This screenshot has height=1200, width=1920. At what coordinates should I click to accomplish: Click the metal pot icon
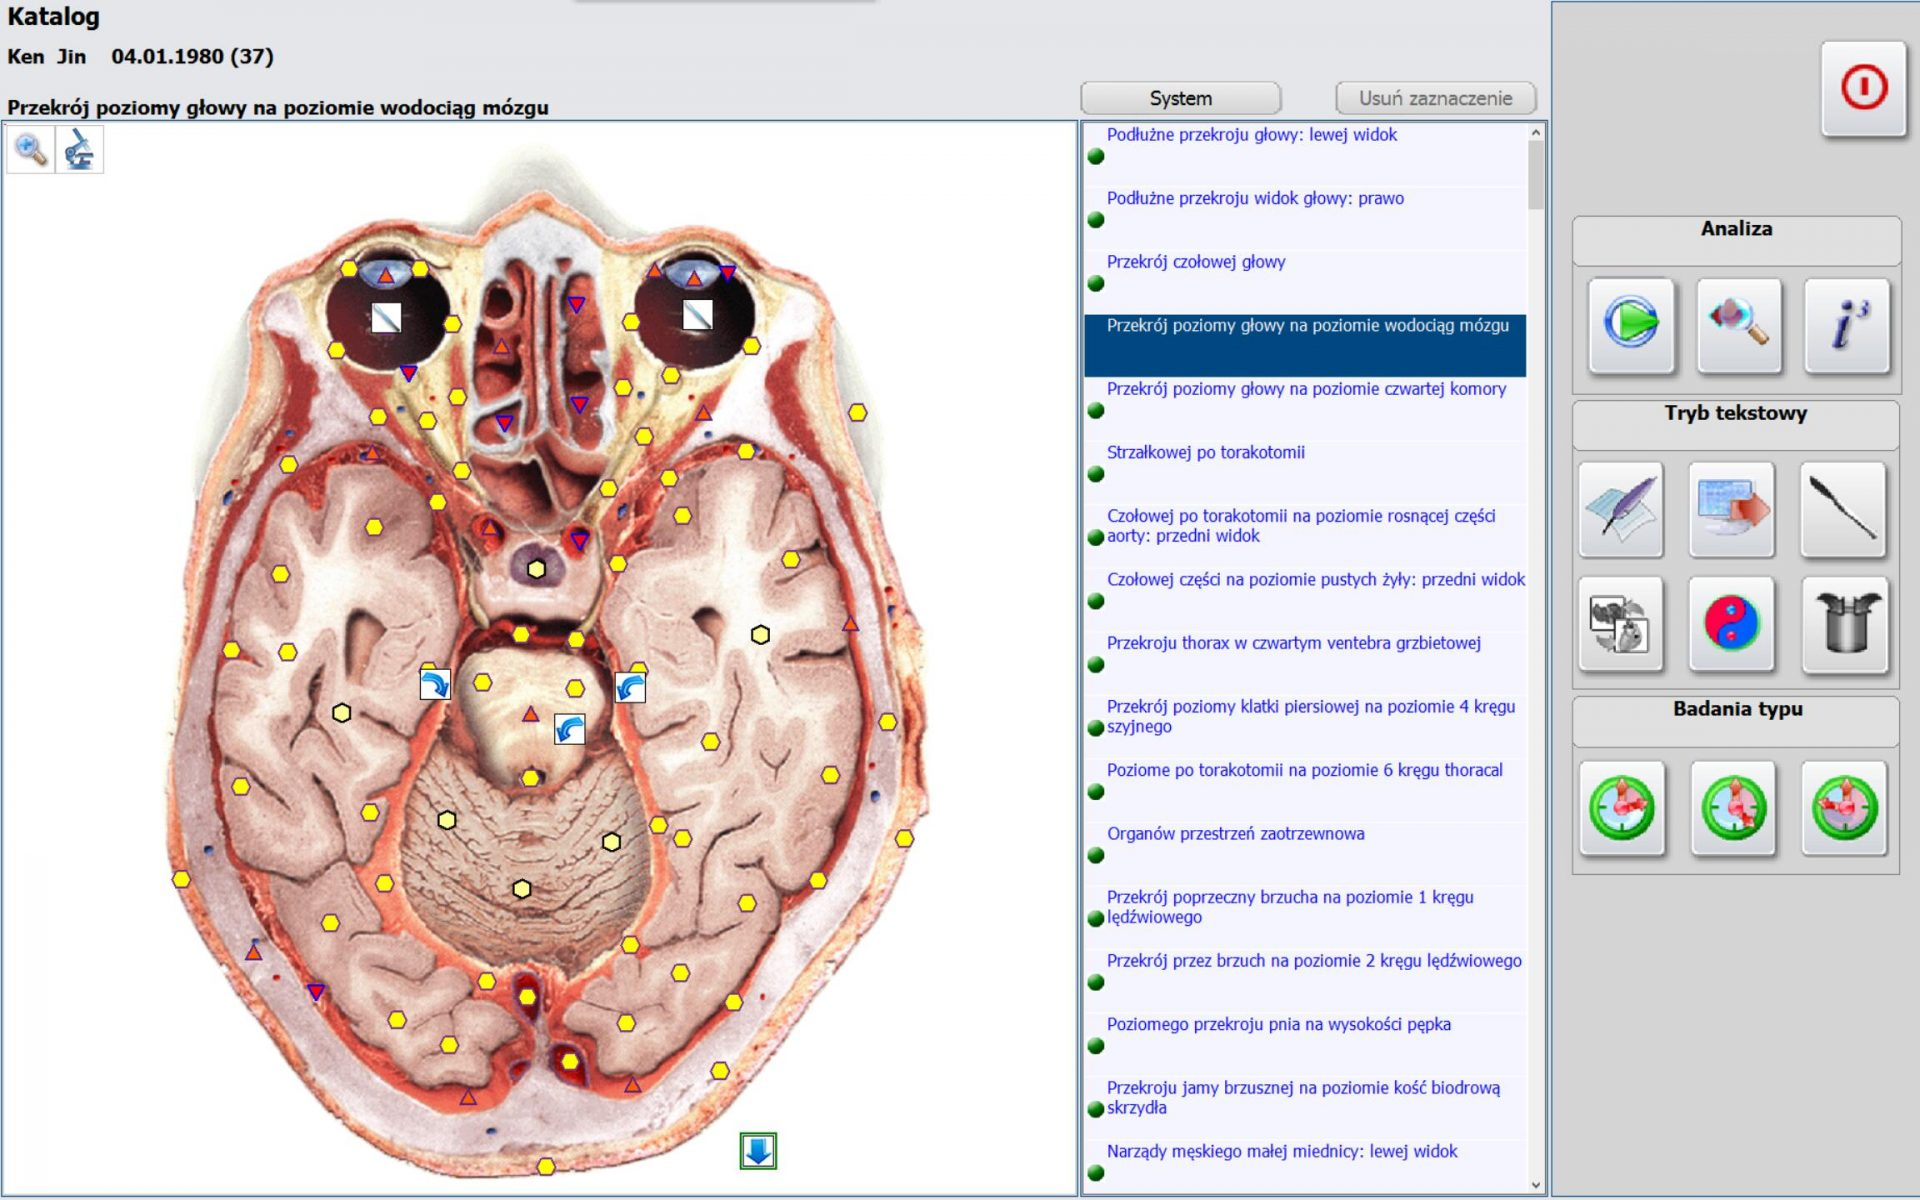click(x=1845, y=623)
